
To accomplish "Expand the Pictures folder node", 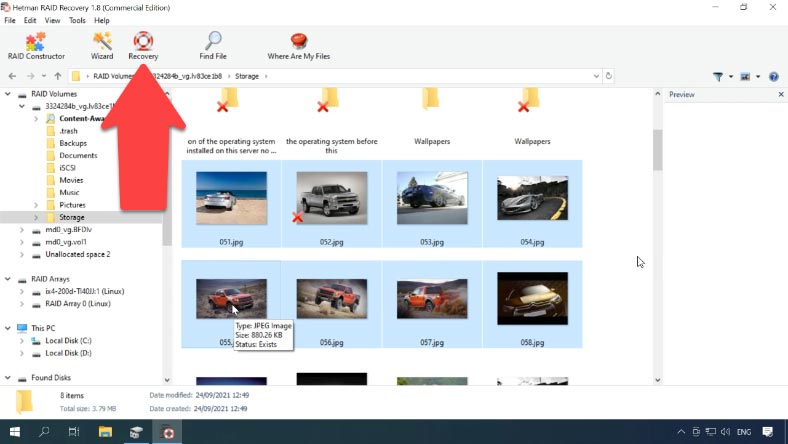I will pyautogui.click(x=36, y=205).
